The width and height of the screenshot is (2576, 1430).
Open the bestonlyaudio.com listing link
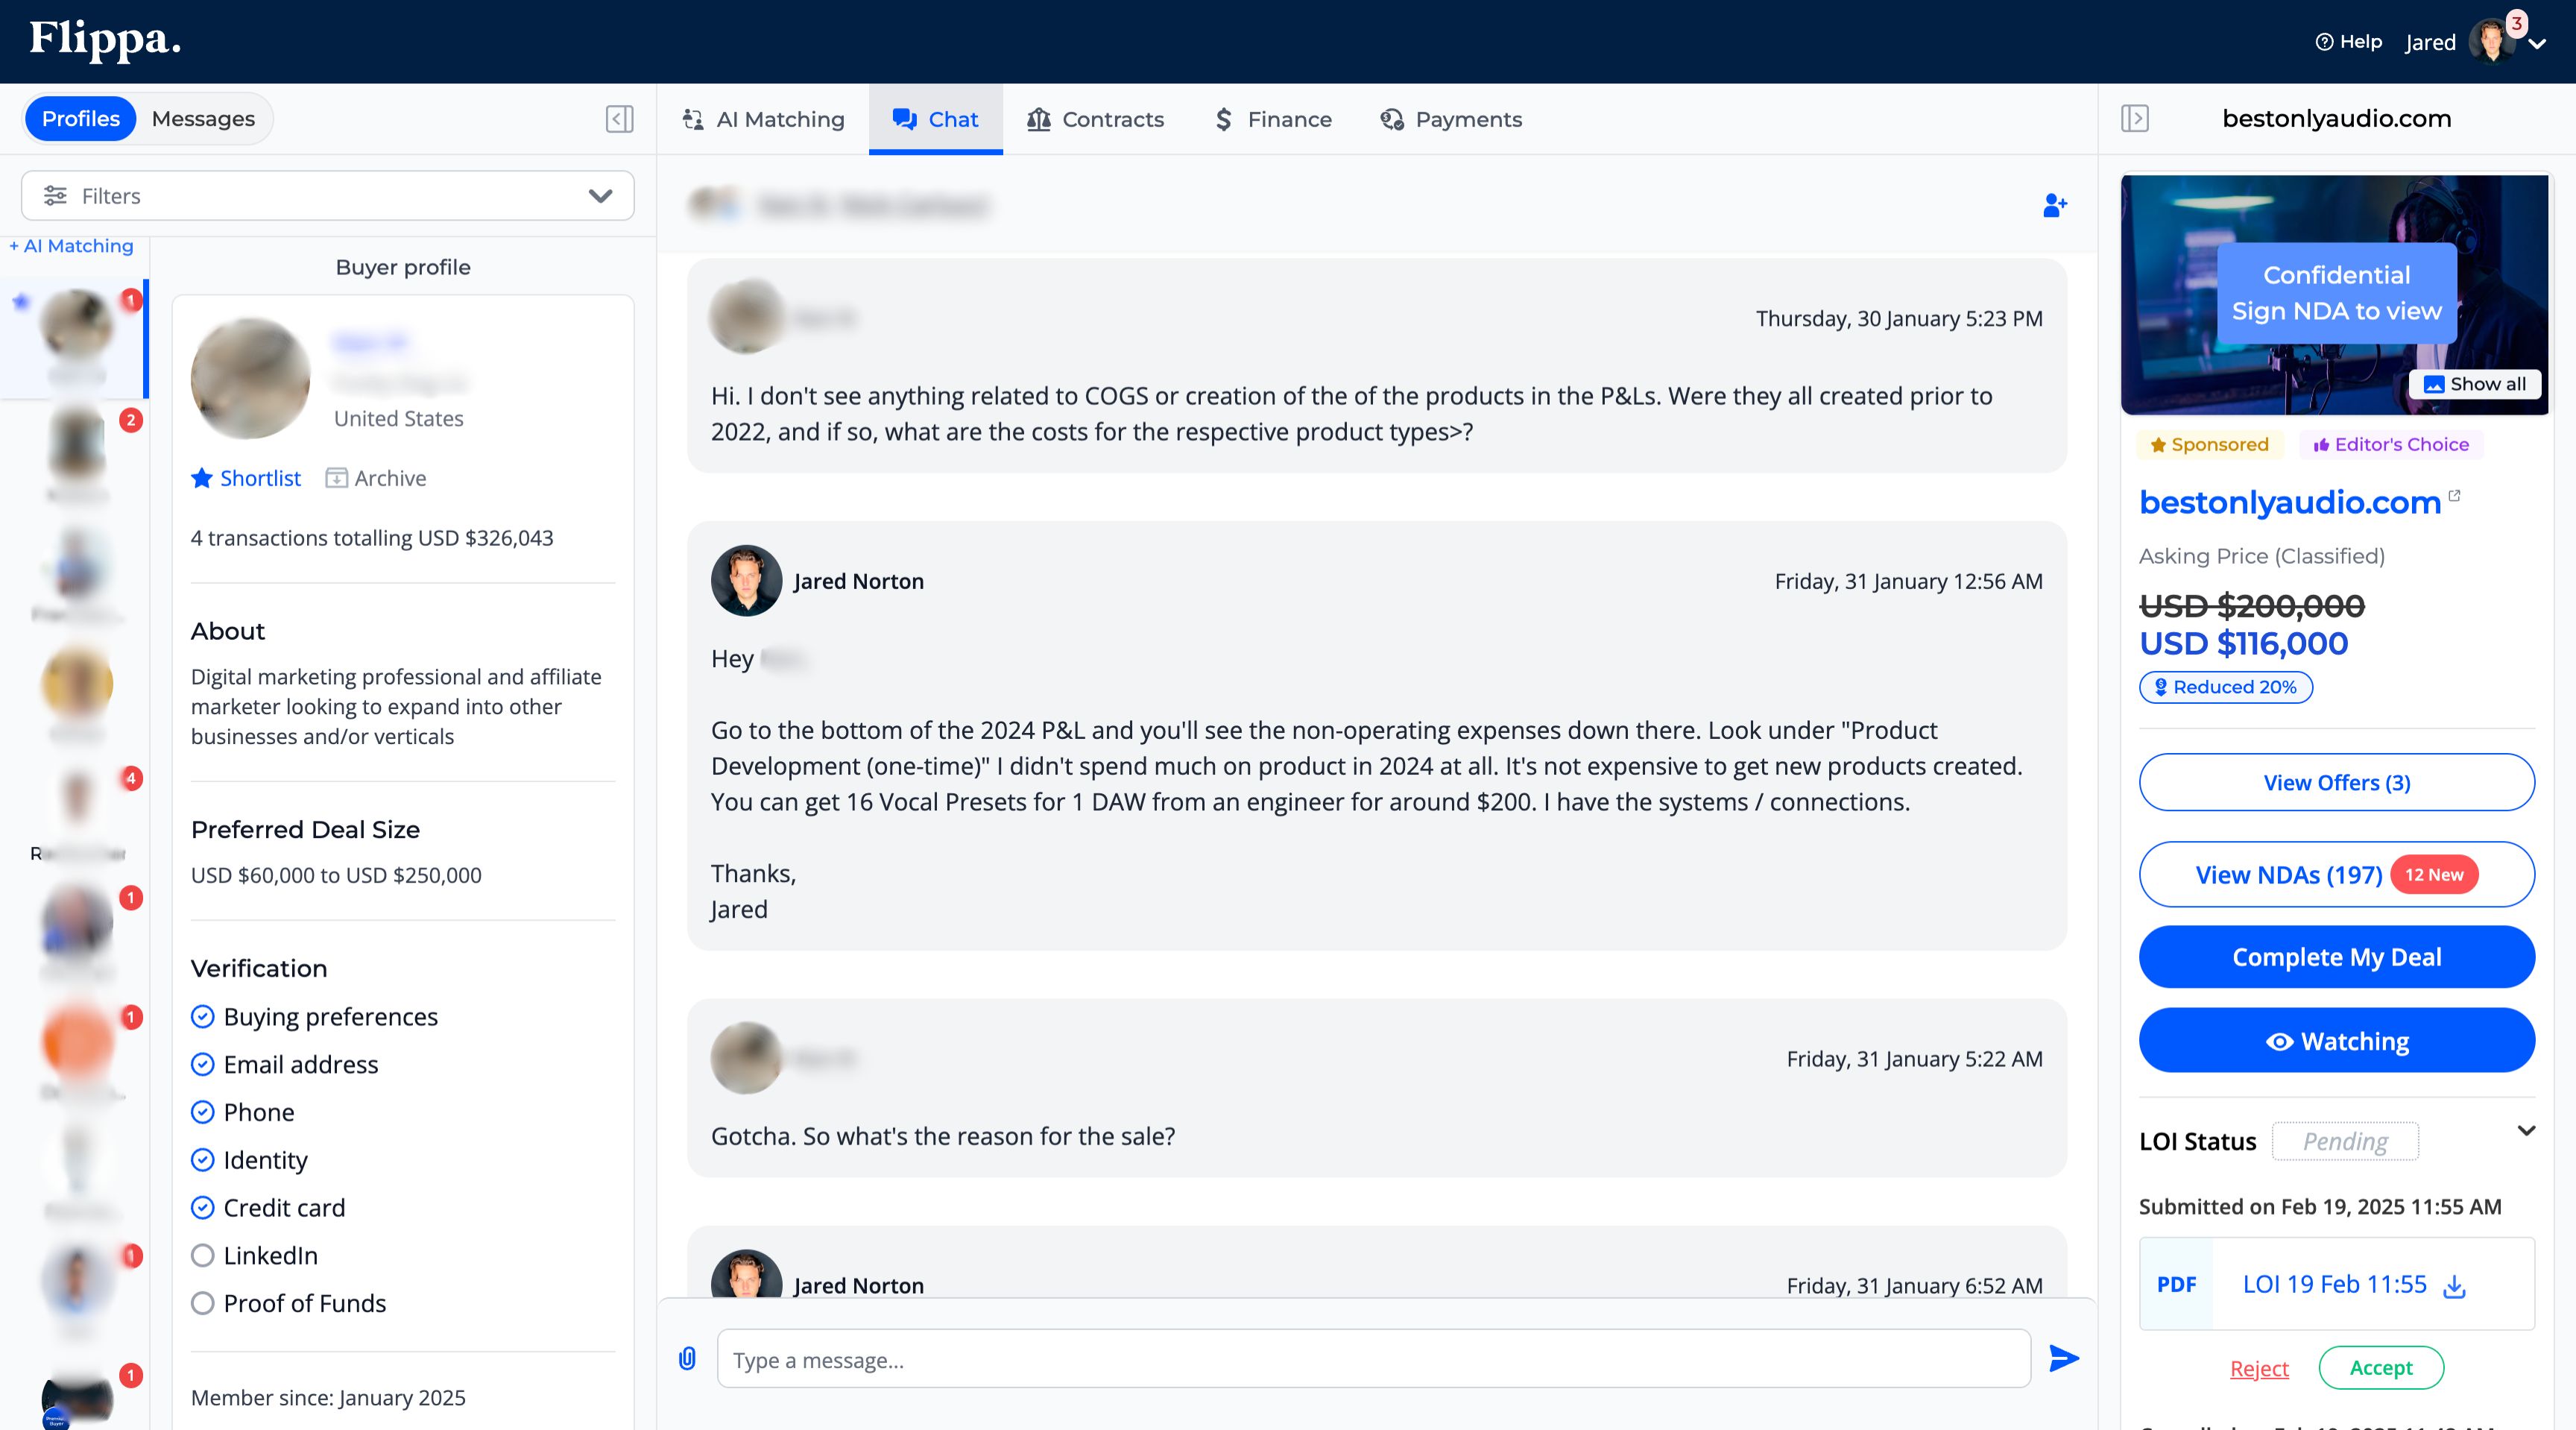point(2289,502)
